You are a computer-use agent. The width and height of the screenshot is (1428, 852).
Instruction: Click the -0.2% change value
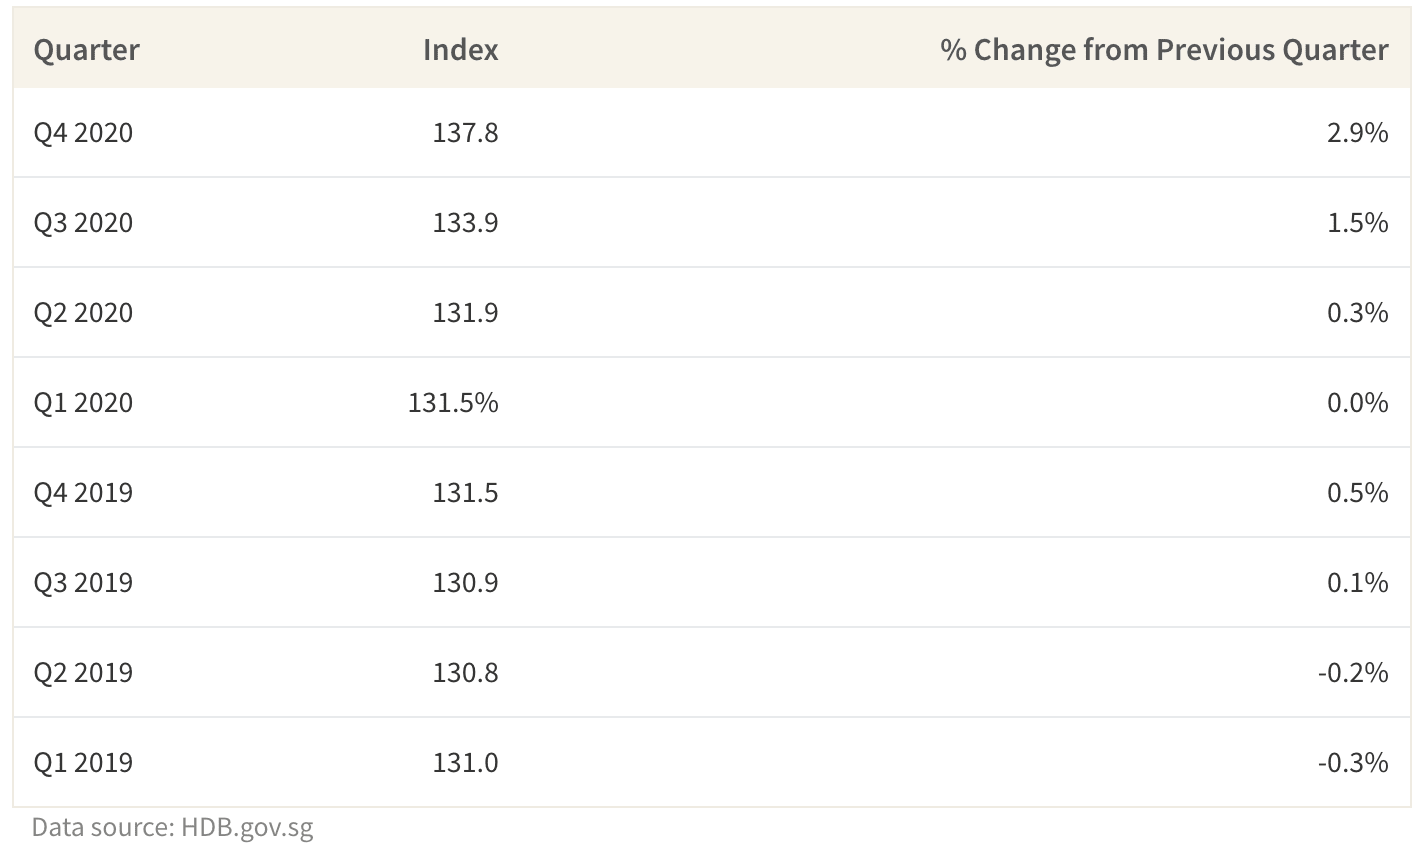[x=1354, y=673]
